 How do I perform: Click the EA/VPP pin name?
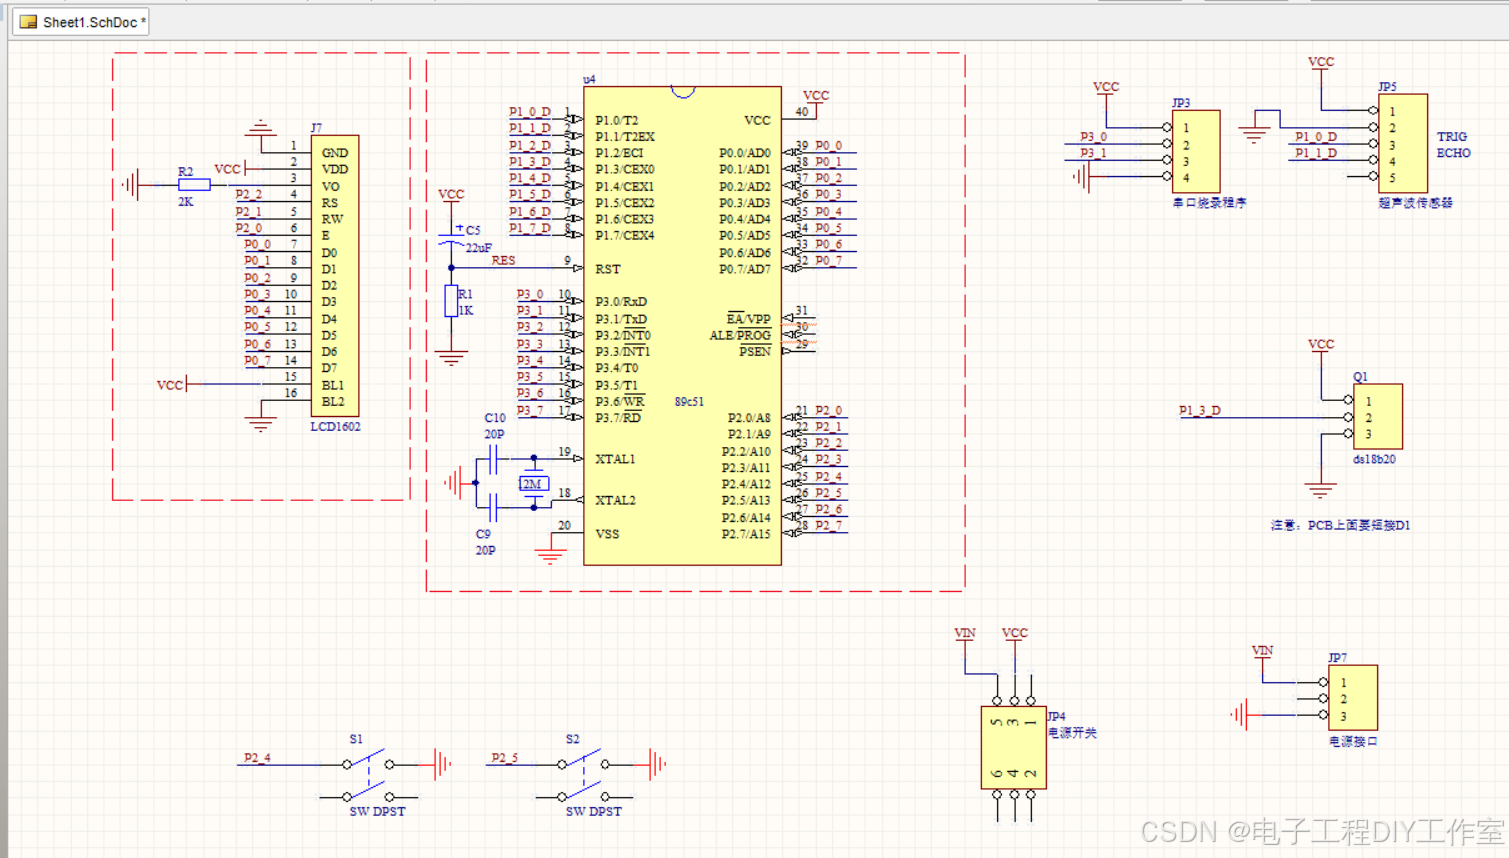coord(749,318)
